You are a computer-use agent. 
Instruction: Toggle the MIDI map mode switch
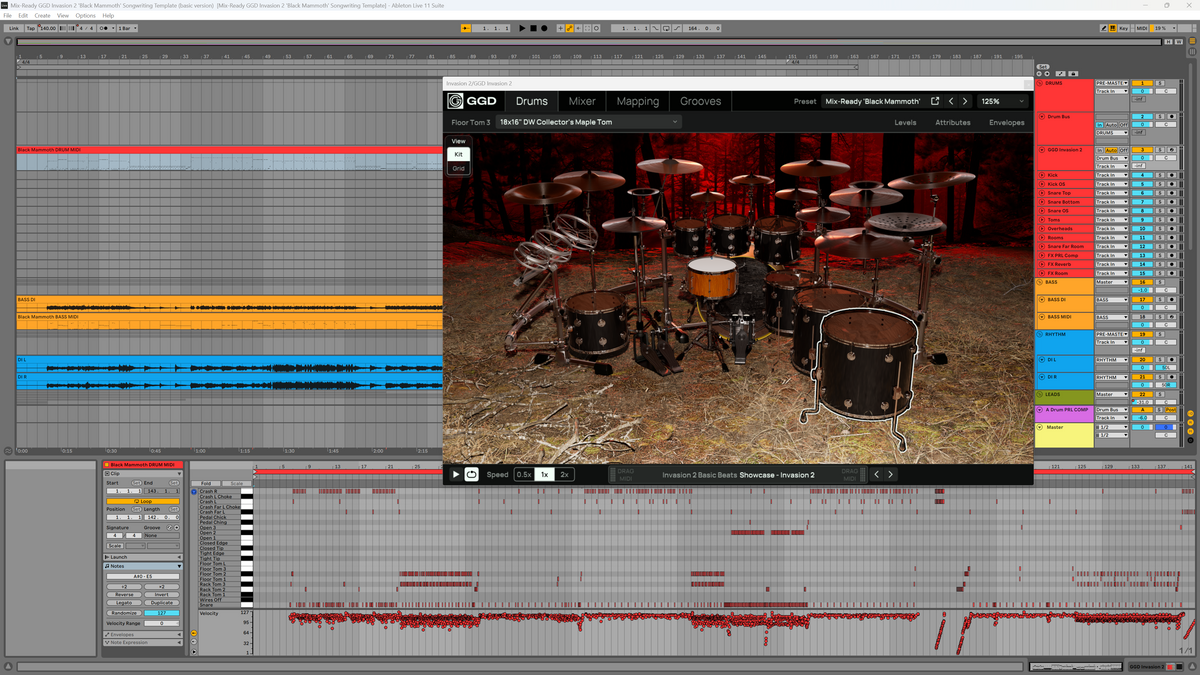pyautogui.click(x=1143, y=28)
